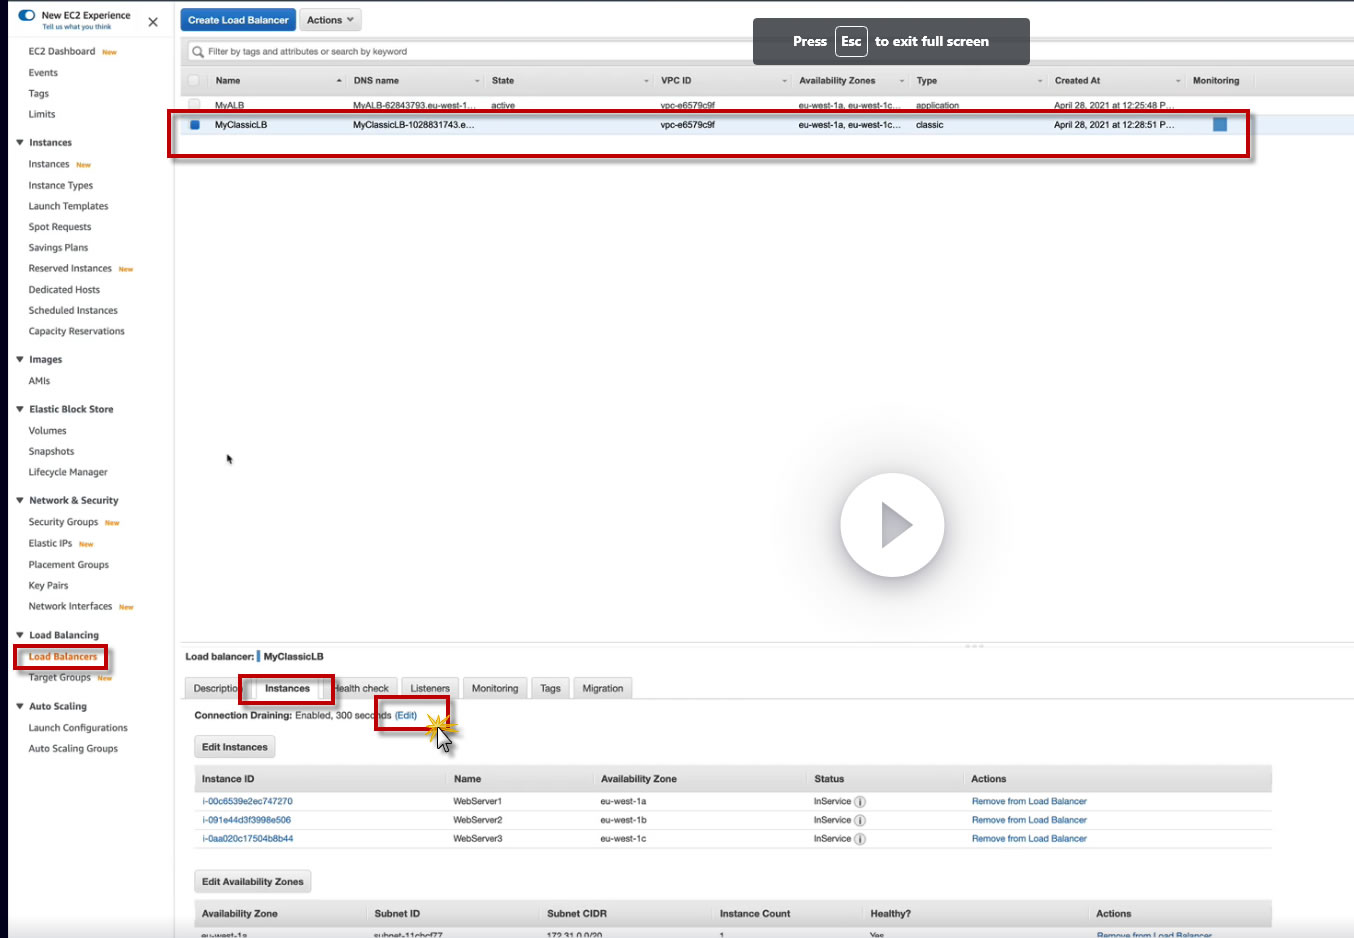The width and height of the screenshot is (1354, 938).
Task: Collapse the Network & Security section
Action: click(x=20, y=500)
